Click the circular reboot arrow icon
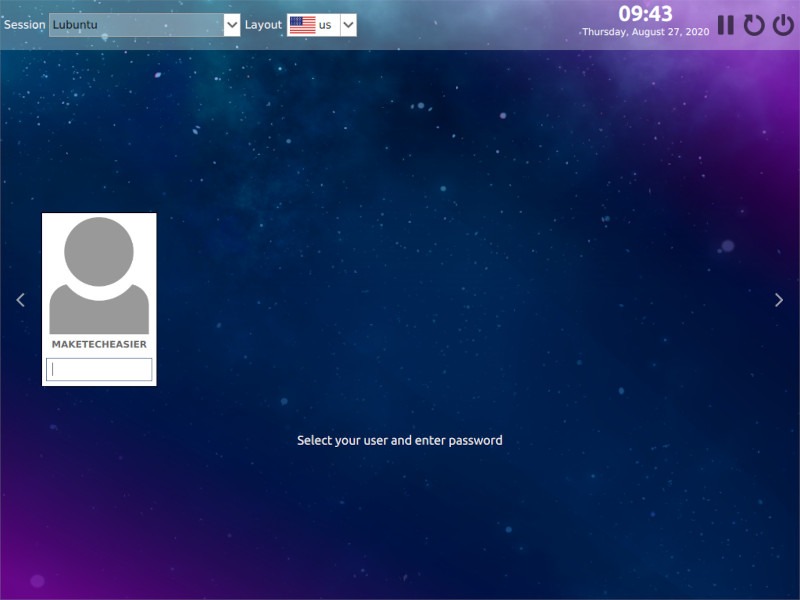Image resolution: width=800 pixels, height=600 pixels. [x=753, y=26]
